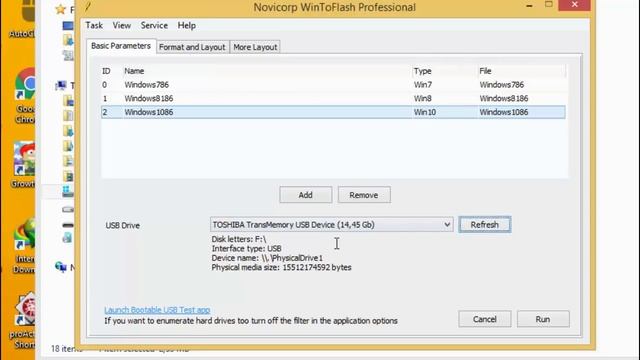
Task: Click the ID column header
Action: 106,71
